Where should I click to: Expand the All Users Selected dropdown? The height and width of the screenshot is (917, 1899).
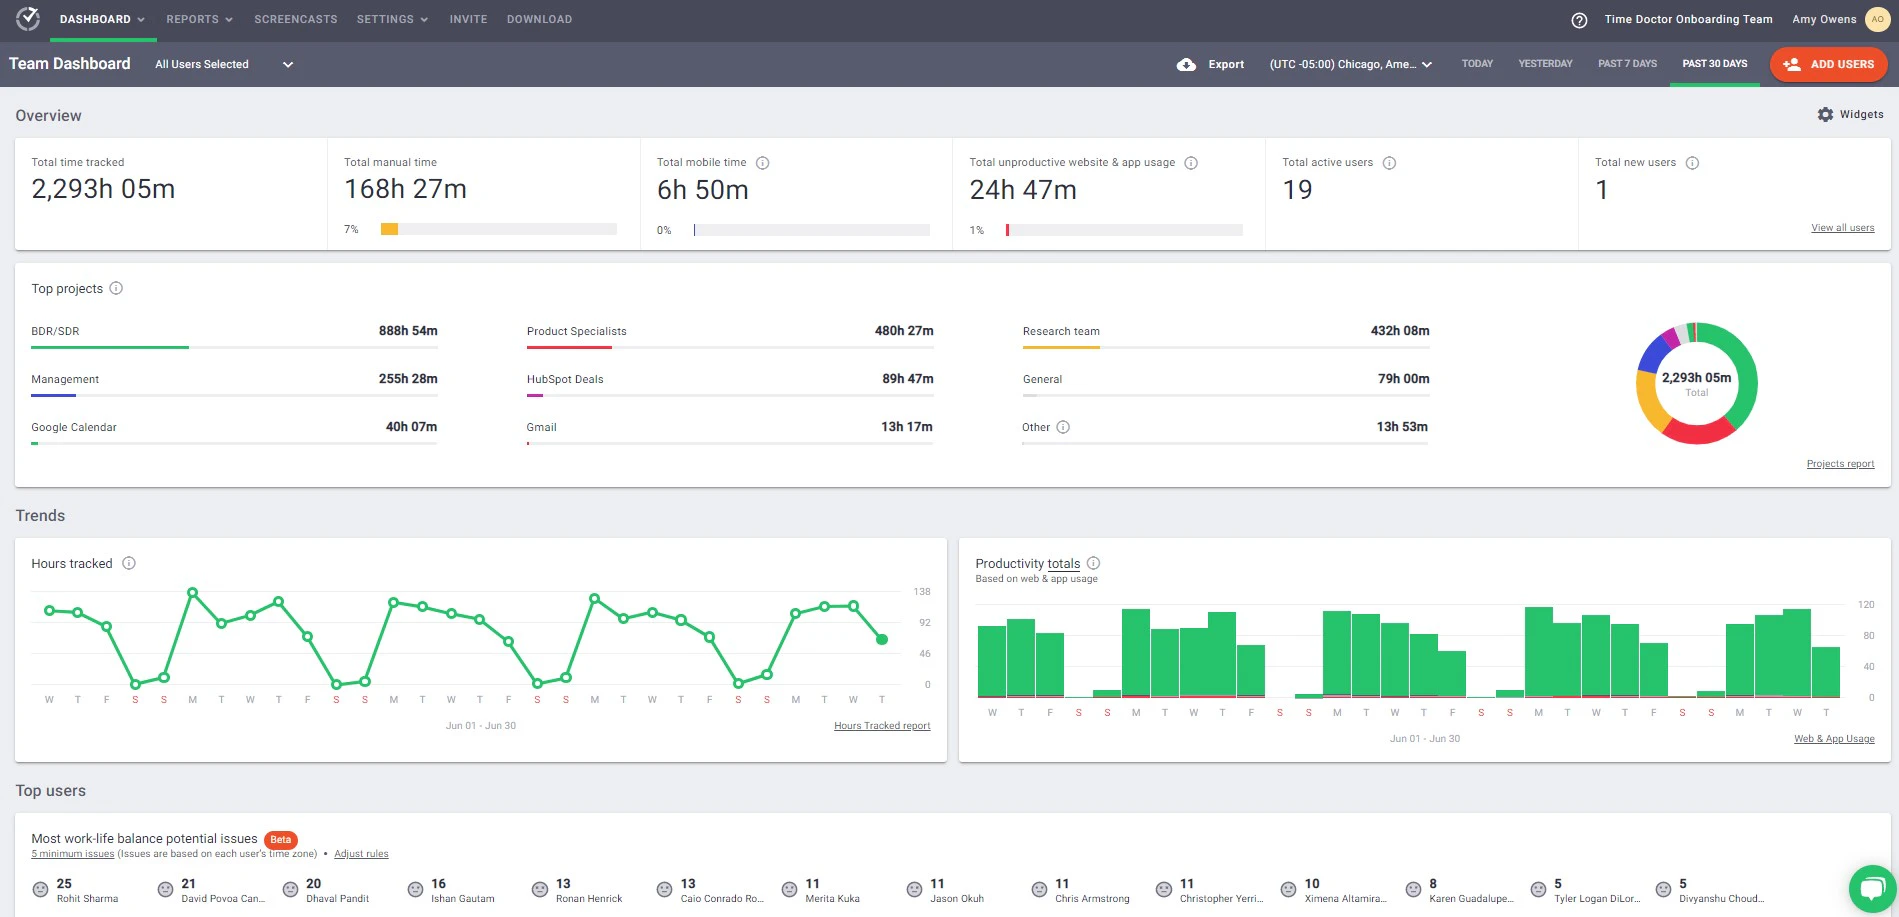click(223, 65)
